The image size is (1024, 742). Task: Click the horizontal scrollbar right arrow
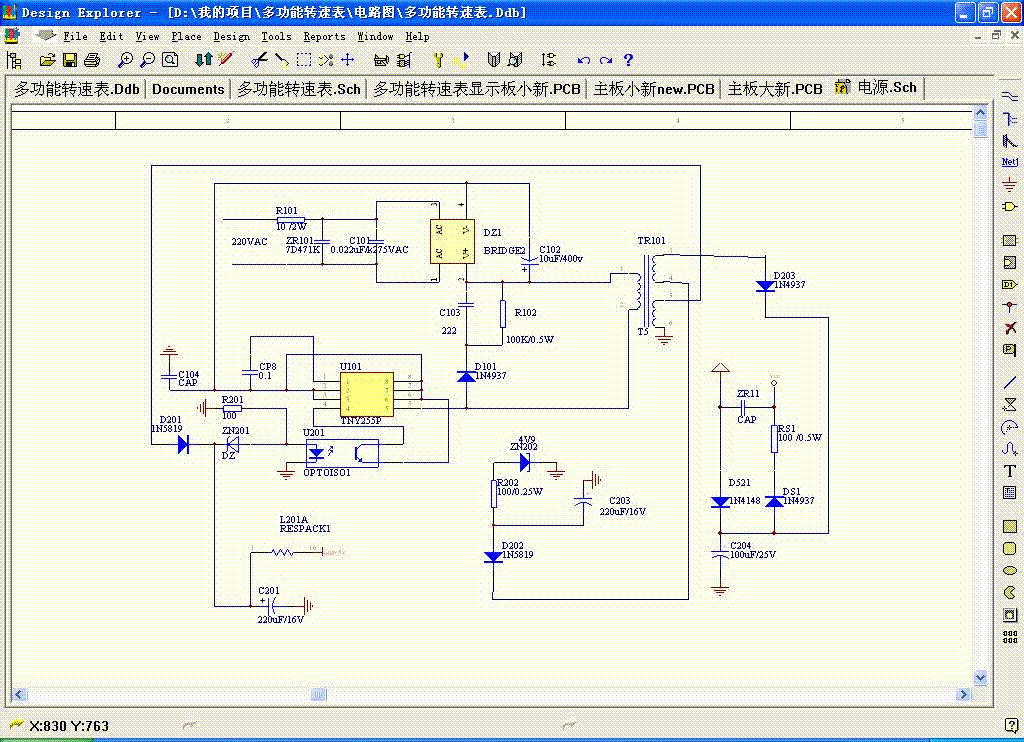point(964,694)
